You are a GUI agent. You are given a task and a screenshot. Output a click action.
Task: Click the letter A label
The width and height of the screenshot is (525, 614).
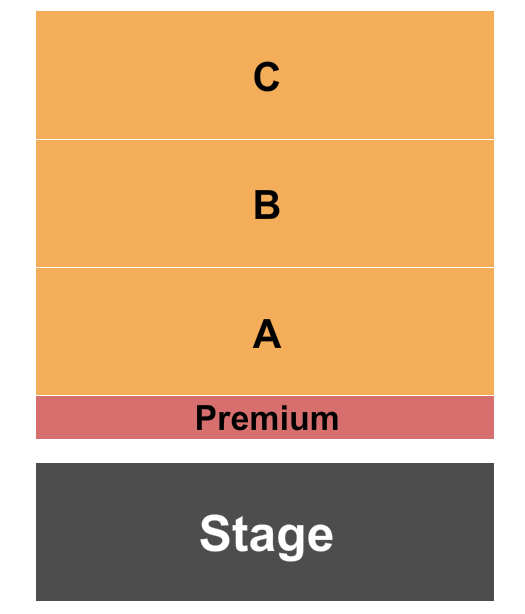point(267,333)
